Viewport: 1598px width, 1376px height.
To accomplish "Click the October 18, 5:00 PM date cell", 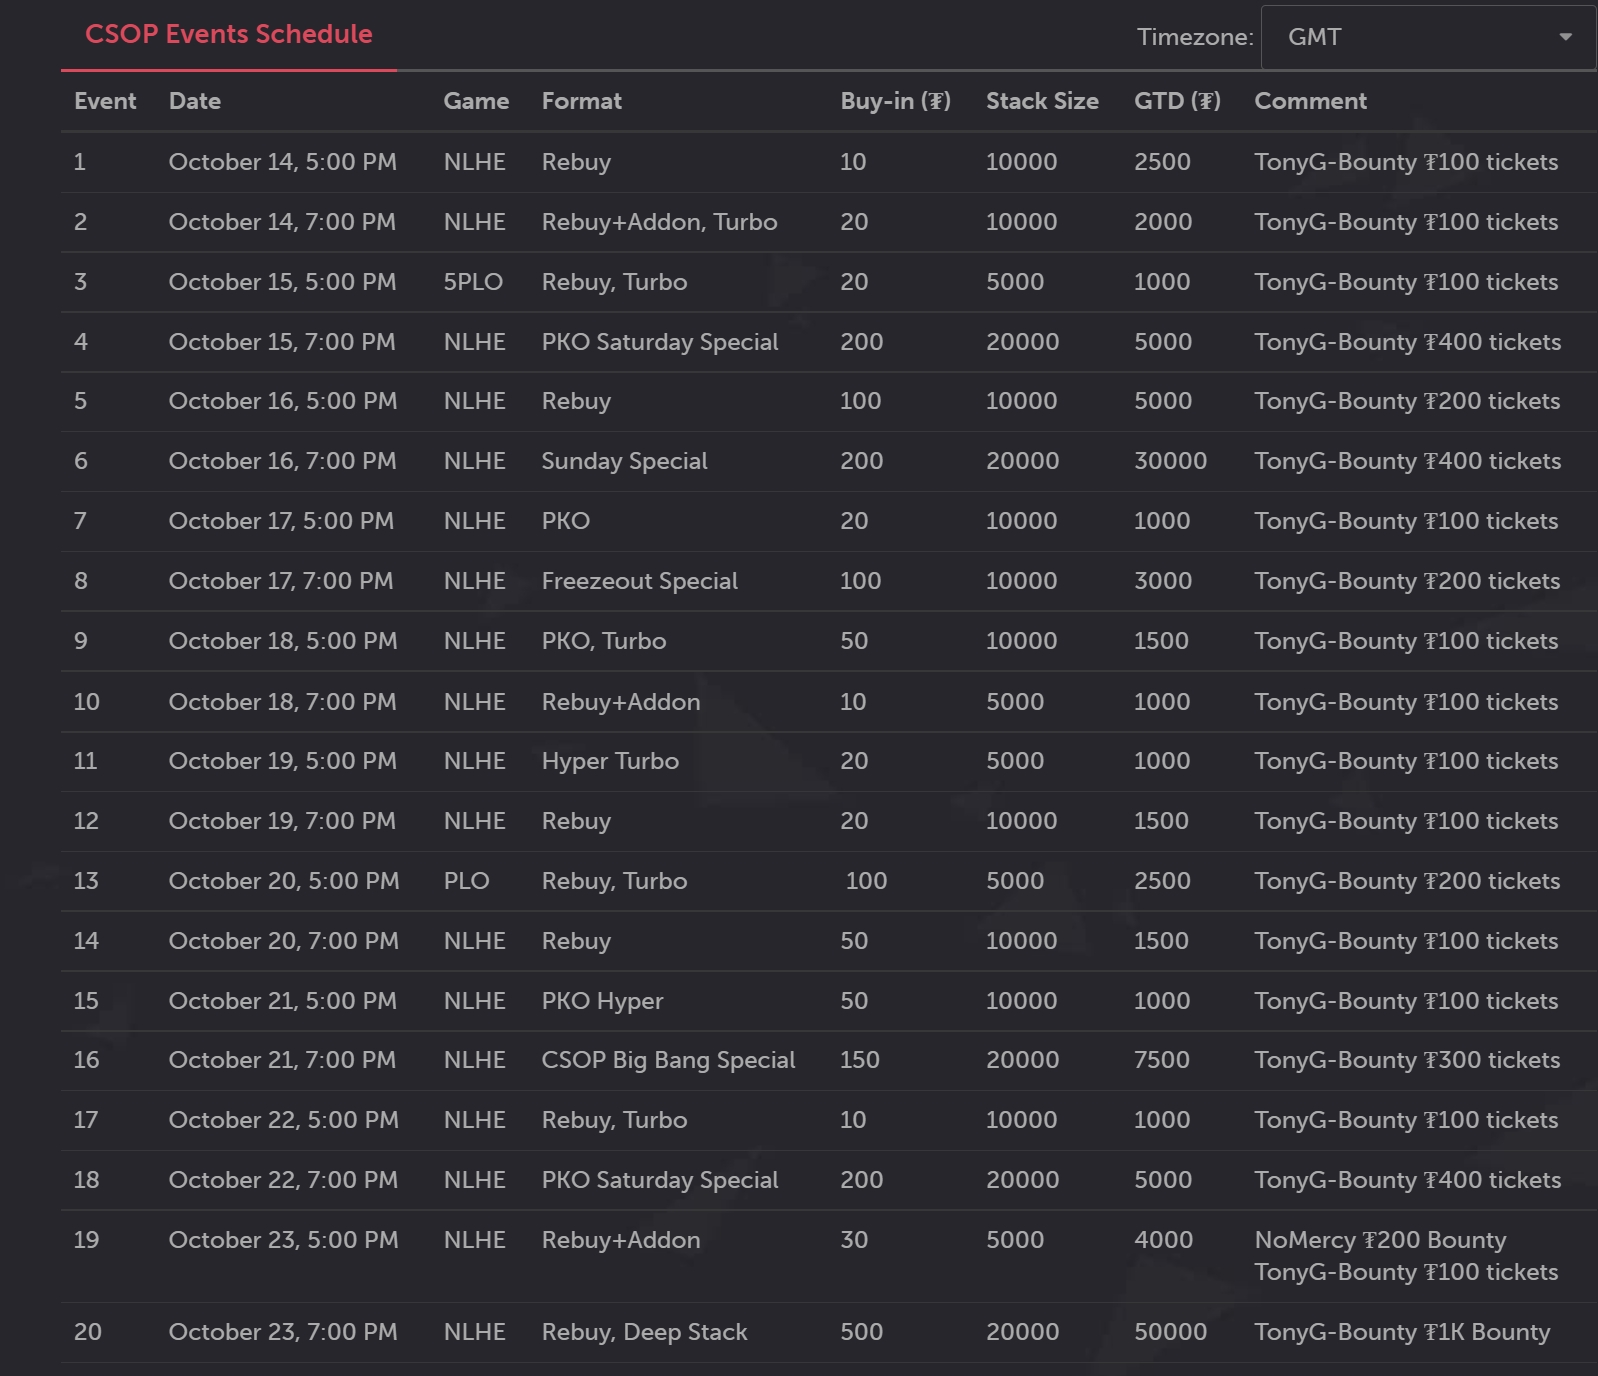I will point(283,641).
